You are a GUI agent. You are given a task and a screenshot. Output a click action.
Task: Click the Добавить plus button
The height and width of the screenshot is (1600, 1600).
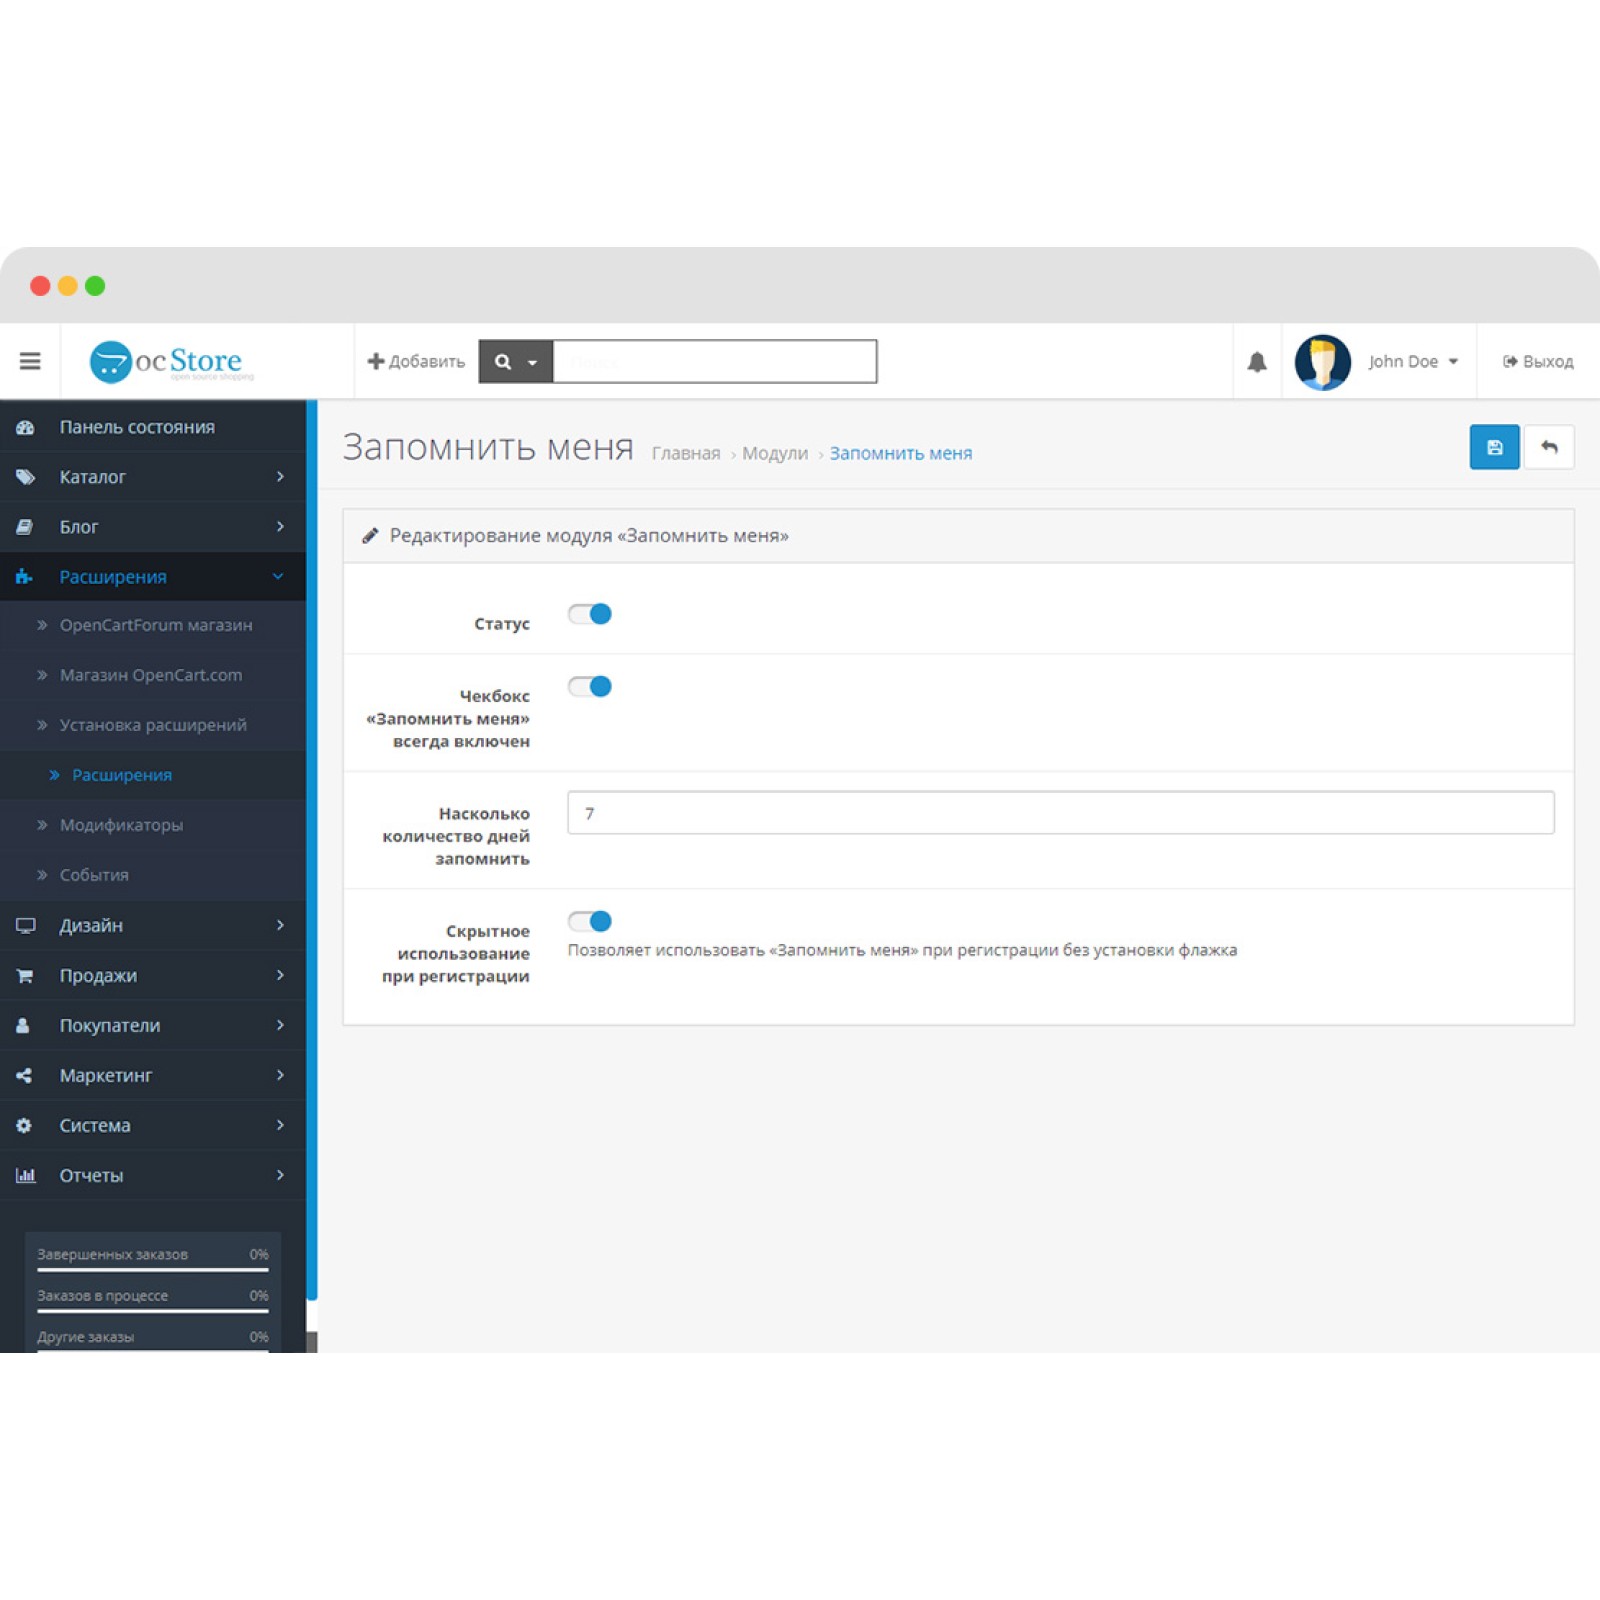(416, 361)
